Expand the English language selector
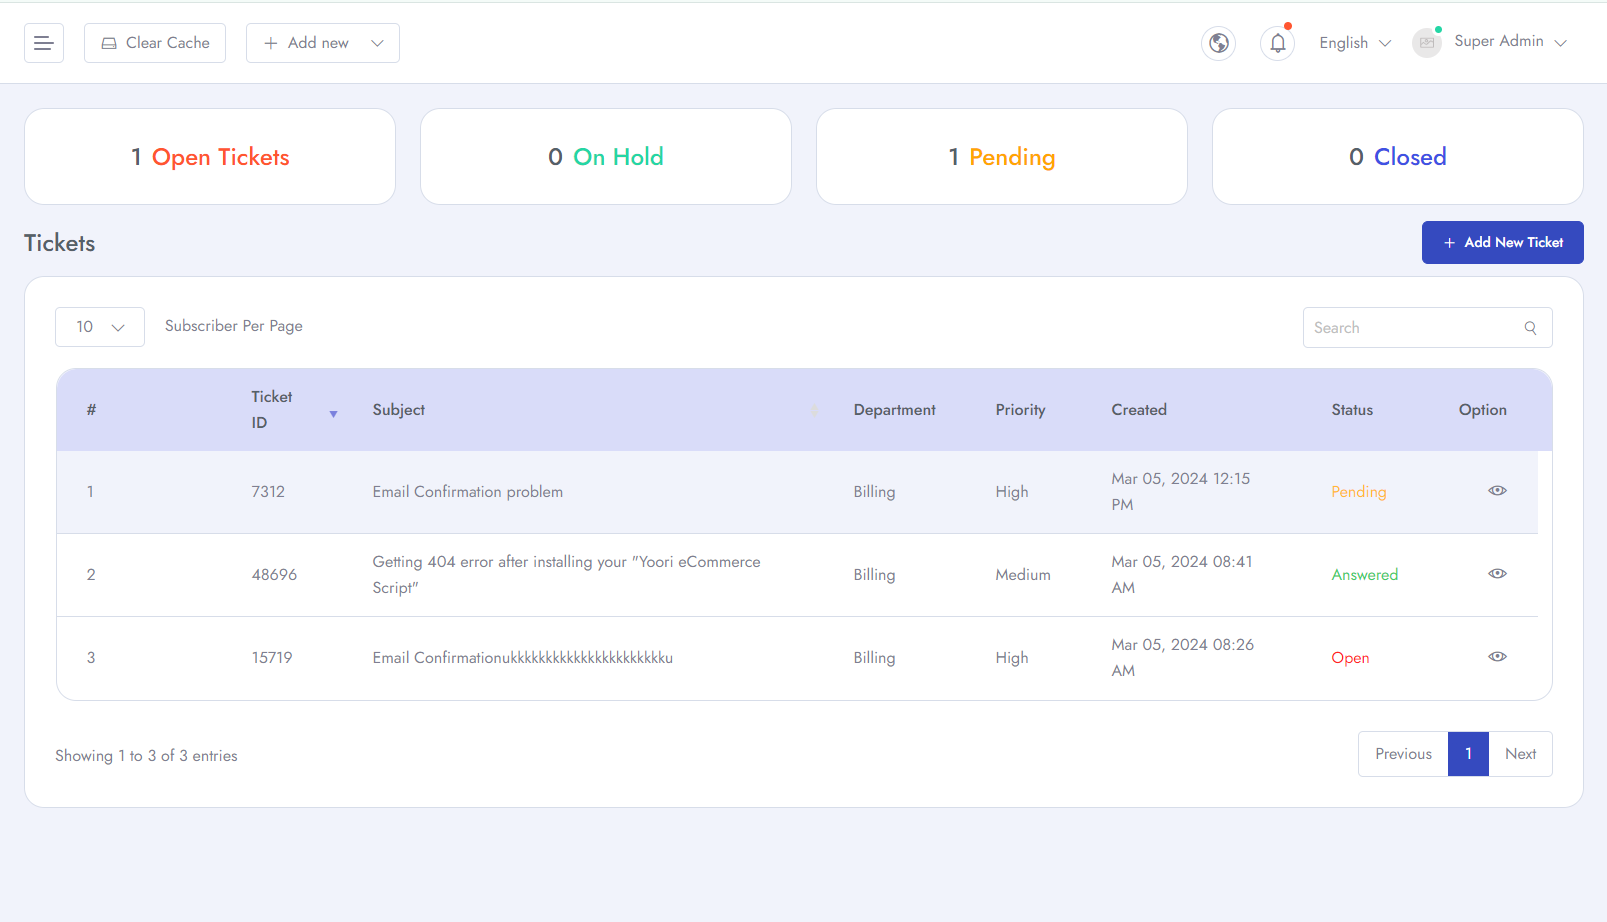The image size is (1607, 922). (x=1355, y=43)
